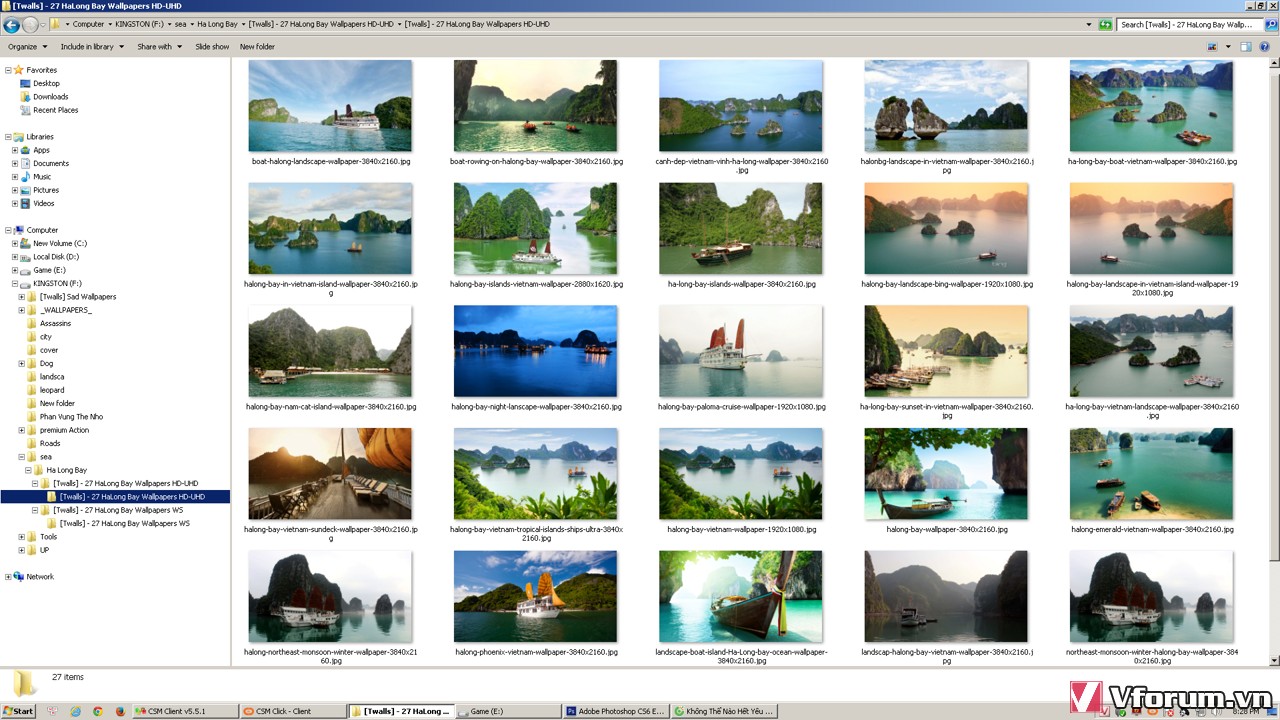Select the Tools folder in tree

pyautogui.click(x=48, y=537)
